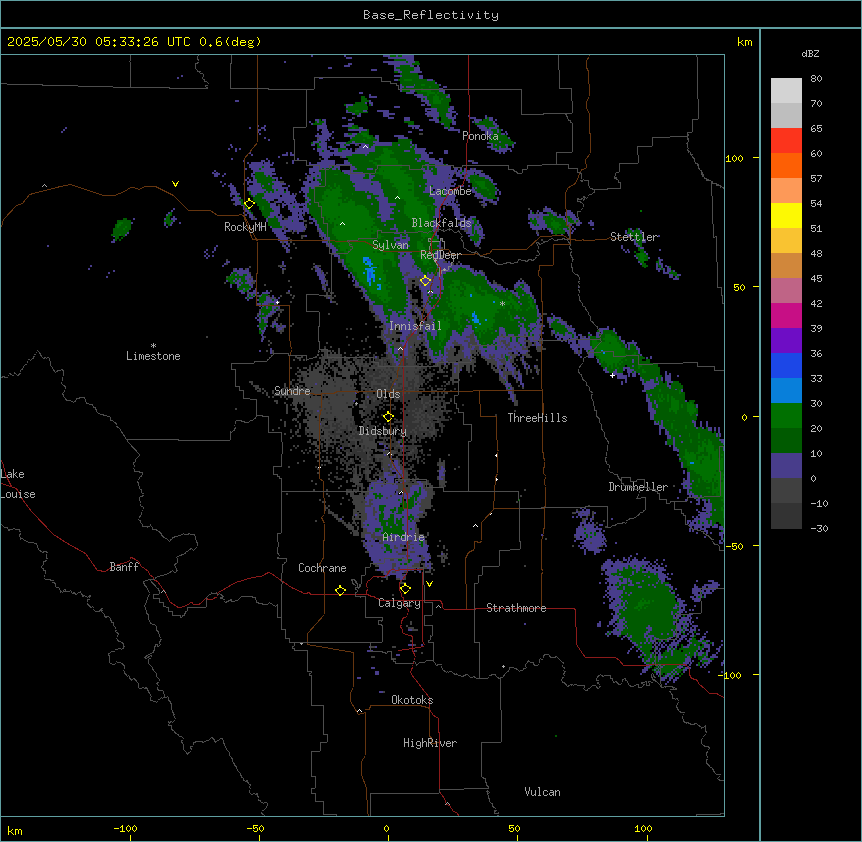Click the Stettler label
This screenshot has height=842, width=862.
click(x=634, y=237)
